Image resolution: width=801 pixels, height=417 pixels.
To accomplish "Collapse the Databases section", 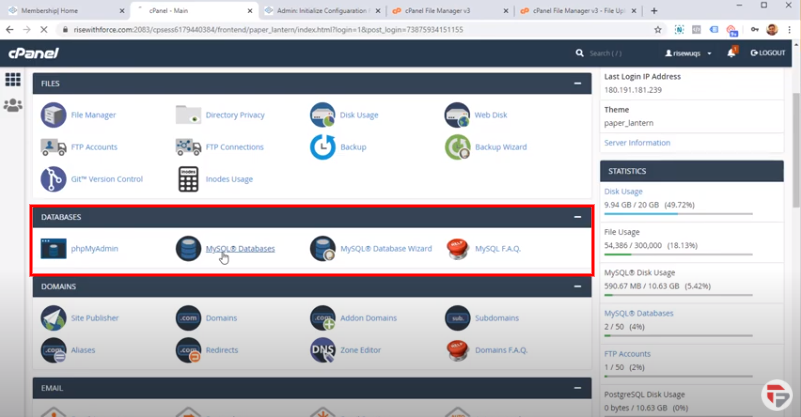I will click(x=577, y=217).
